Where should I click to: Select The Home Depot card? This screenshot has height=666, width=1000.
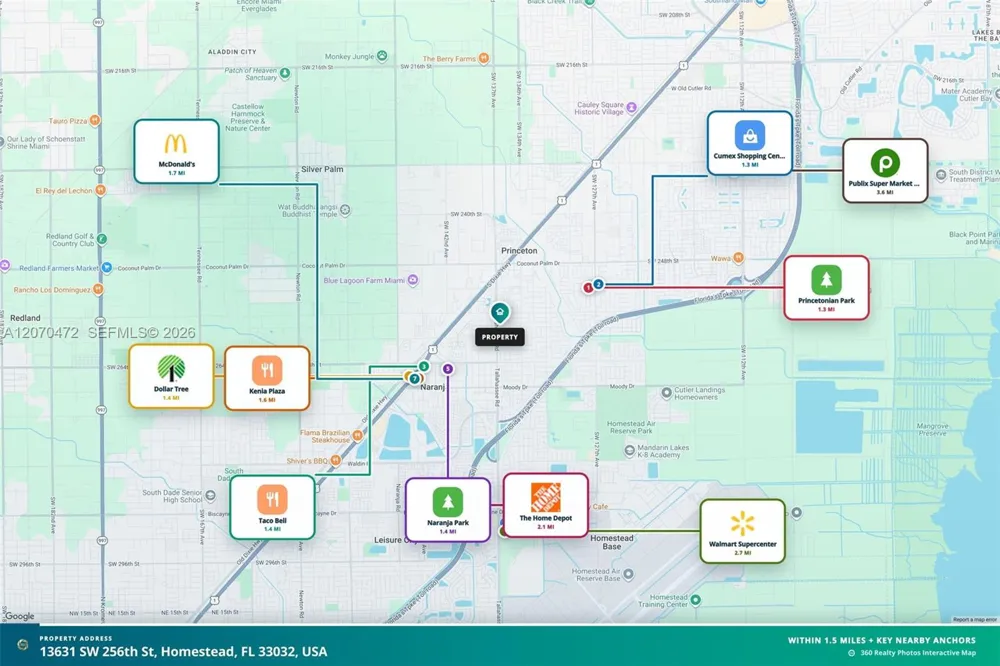tap(546, 505)
